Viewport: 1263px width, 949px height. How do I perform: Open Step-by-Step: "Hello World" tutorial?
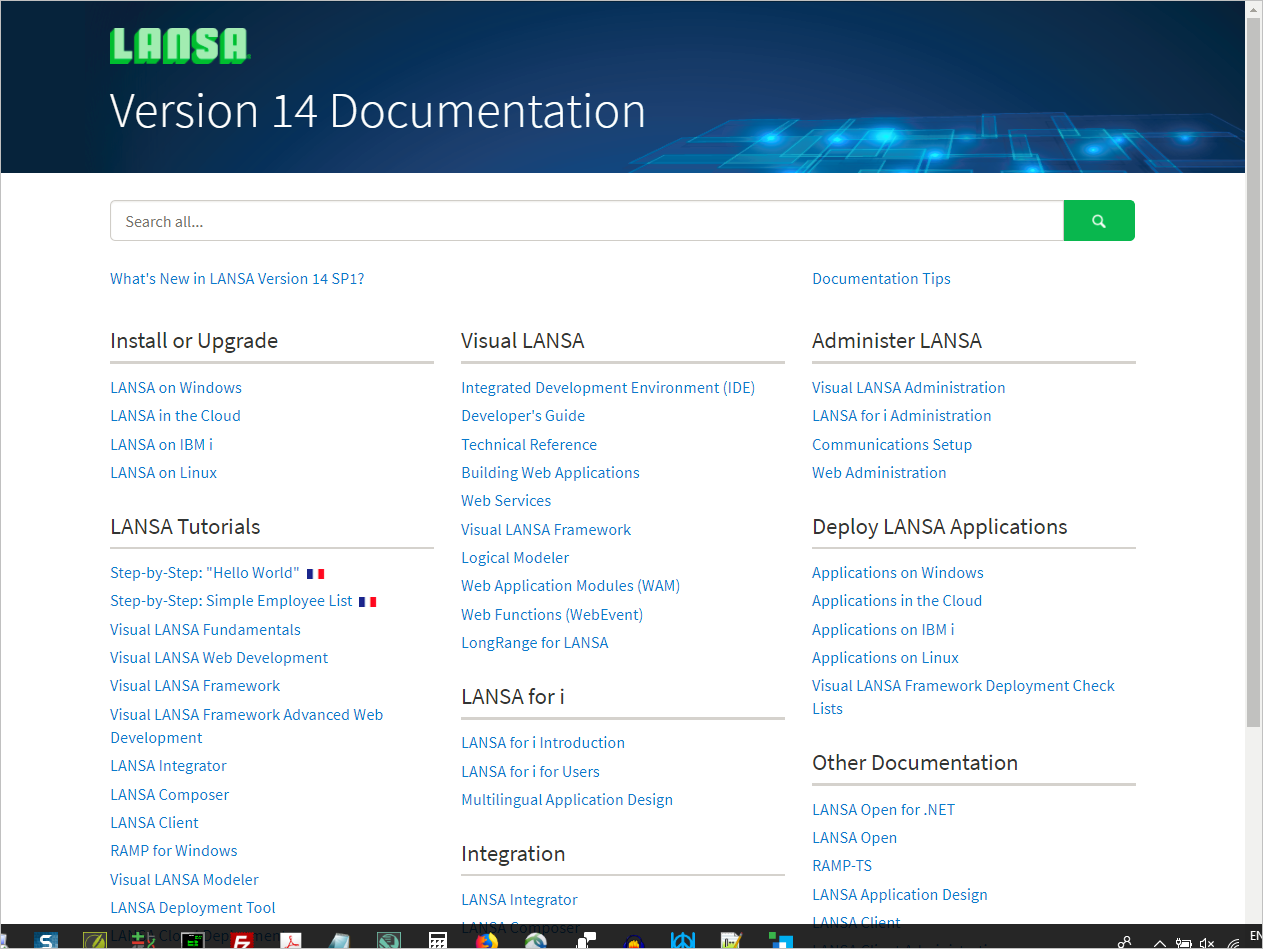click(x=205, y=573)
